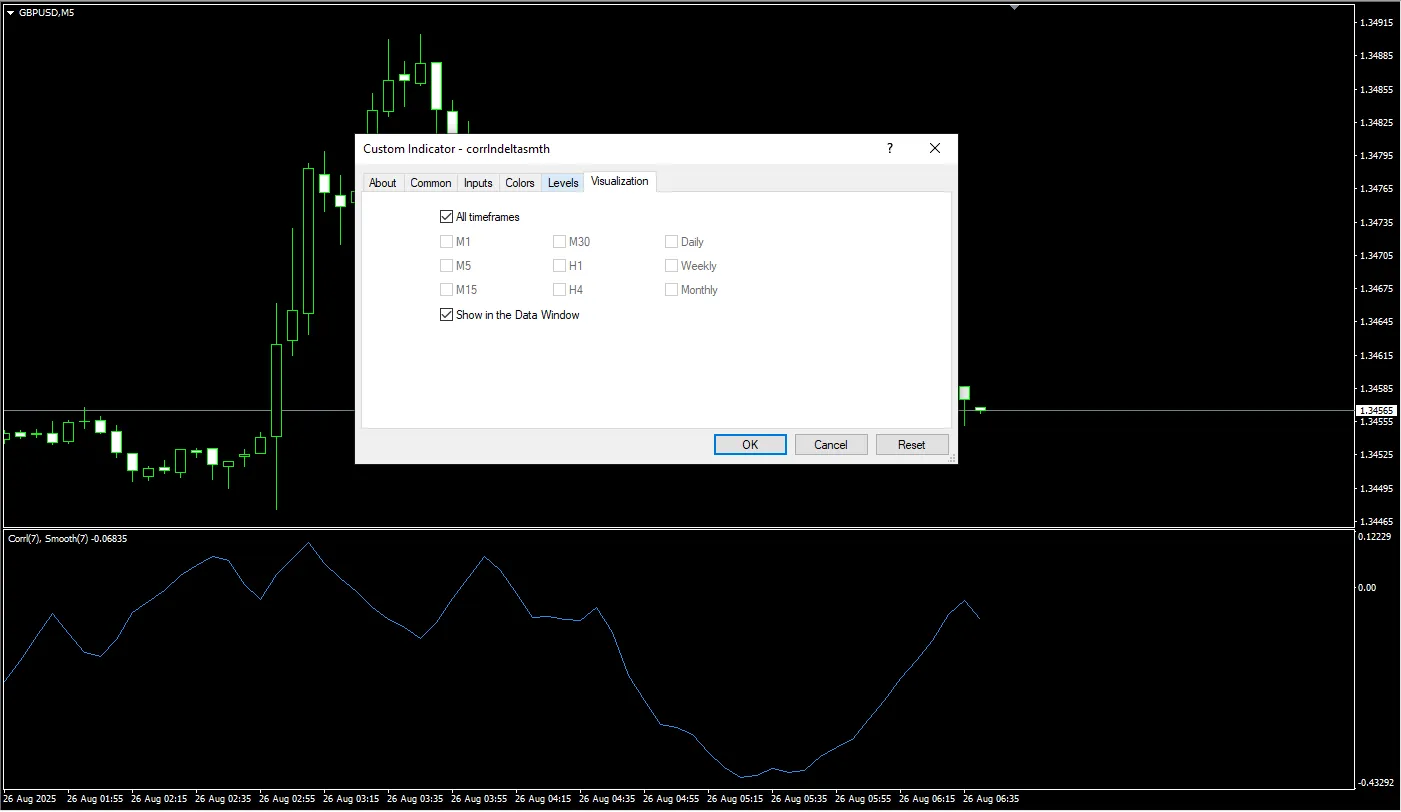1401x812 pixels.
Task: Go to the Inputs tab
Action: tap(478, 183)
